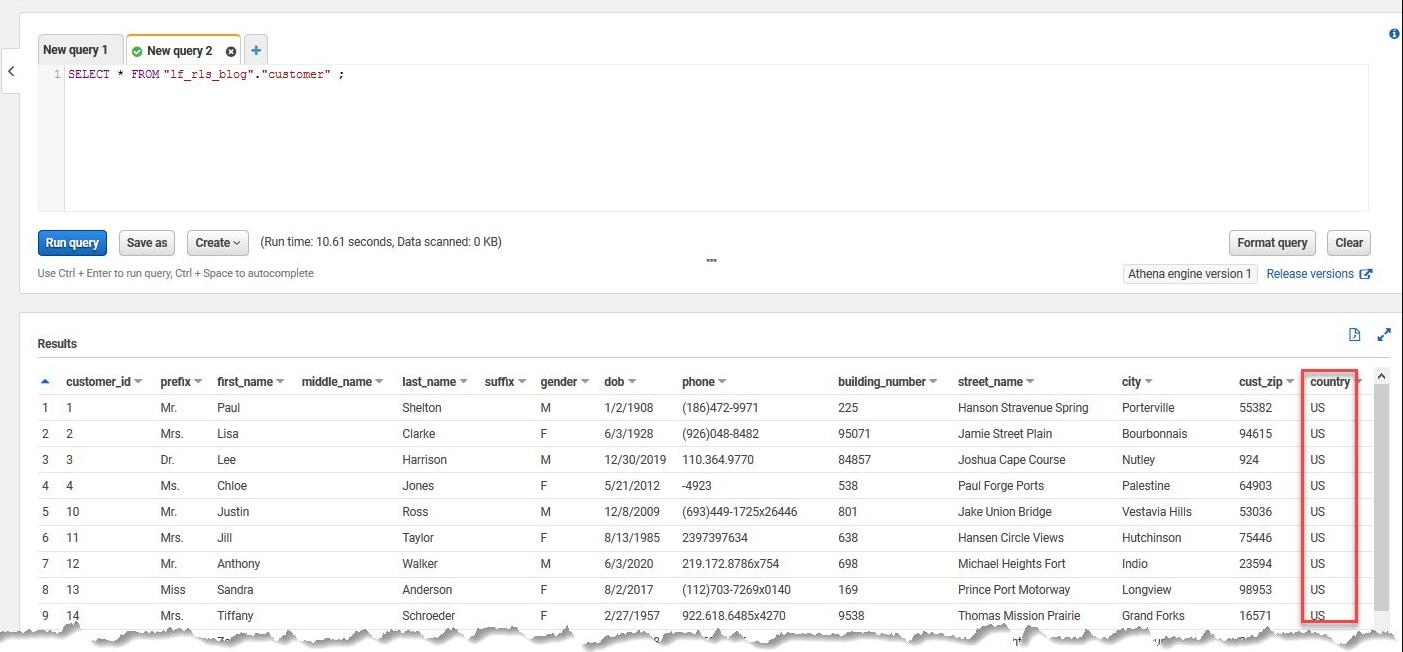Select the New query 2 tab
Screen dimensions: 1403x652
pyautogui.click(x=179, y=51)
